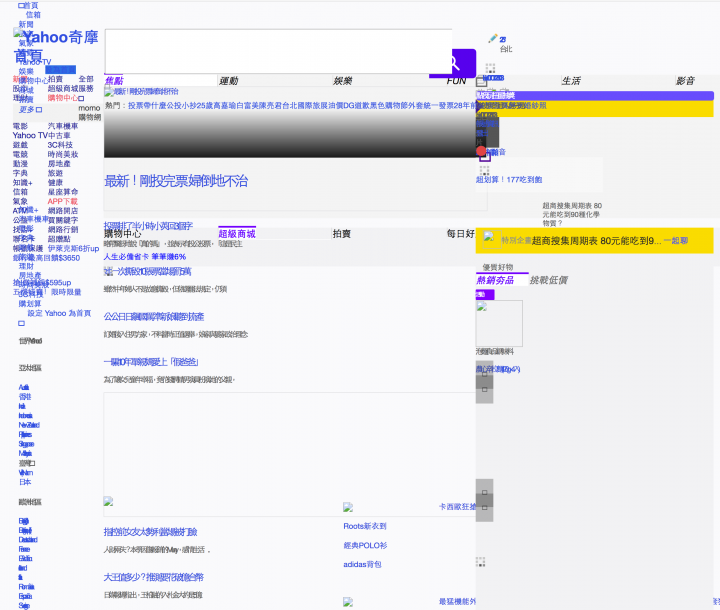The image size is (720, 610).
Task: Open the 超划算！177吃到飽 link
Action: coord(509,180)
